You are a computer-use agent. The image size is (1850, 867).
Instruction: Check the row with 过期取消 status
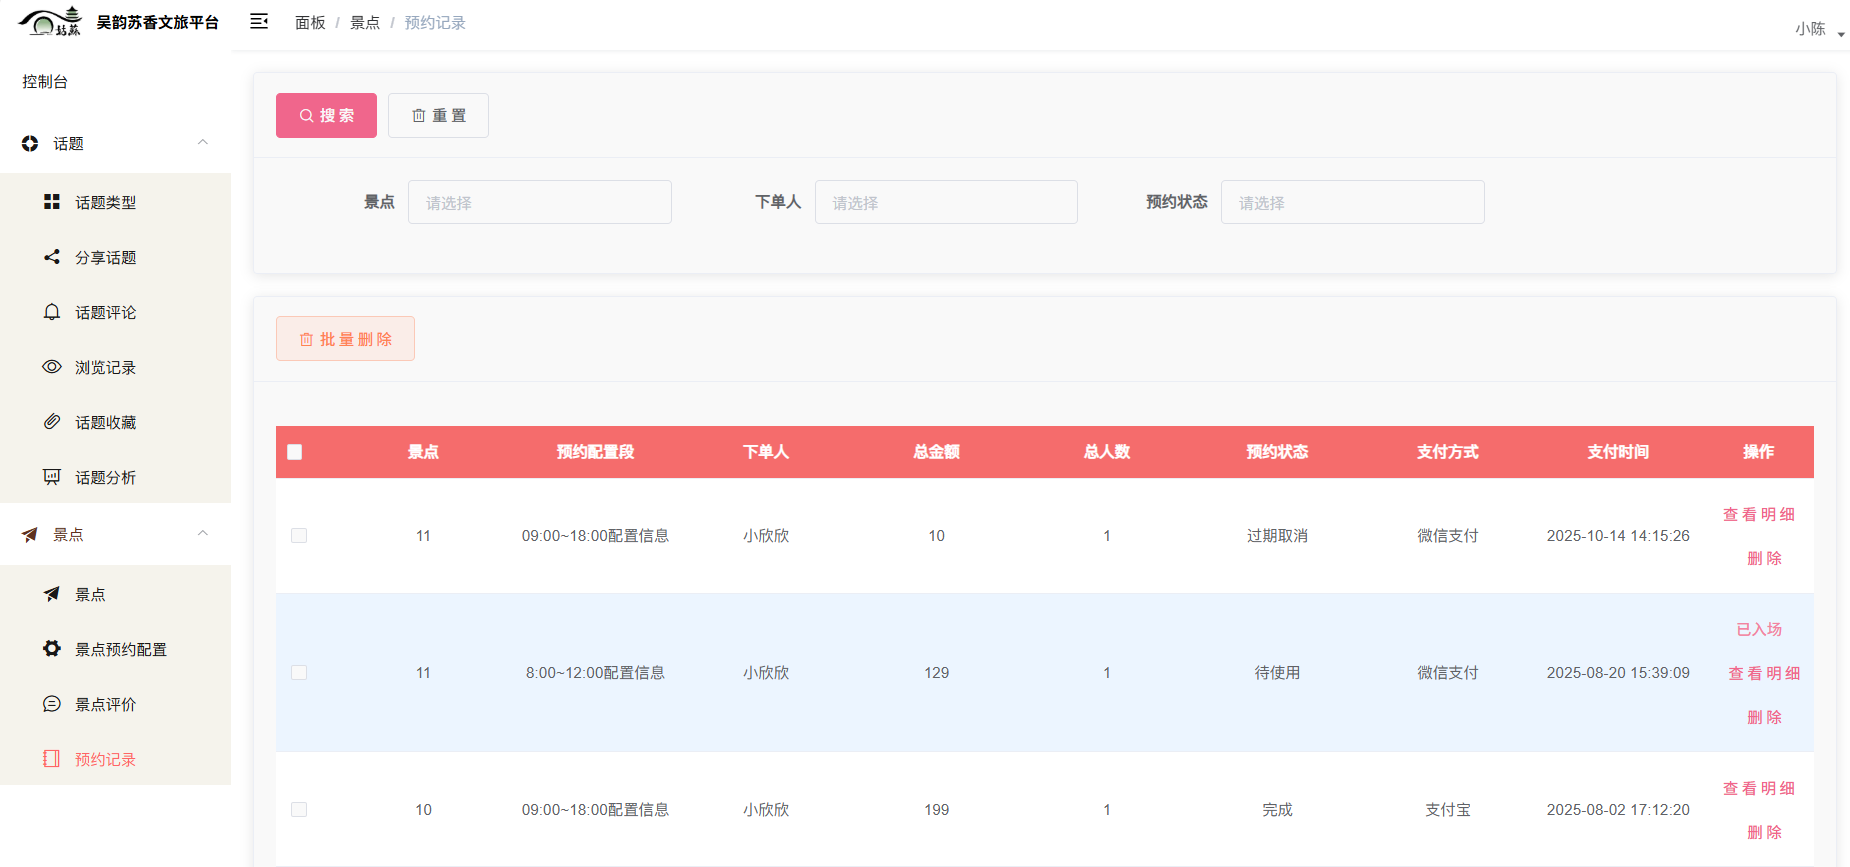click(299, 536)
